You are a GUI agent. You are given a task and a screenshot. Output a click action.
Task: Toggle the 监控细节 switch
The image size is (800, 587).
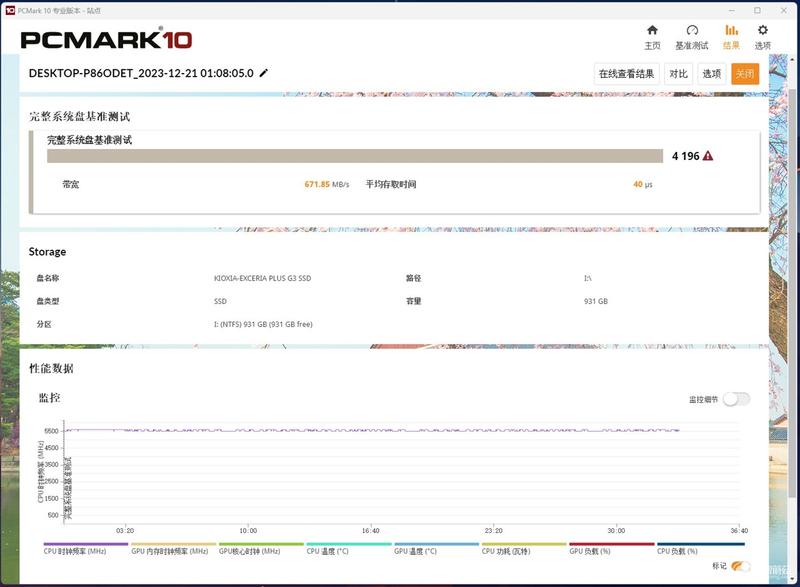(736, 399)
